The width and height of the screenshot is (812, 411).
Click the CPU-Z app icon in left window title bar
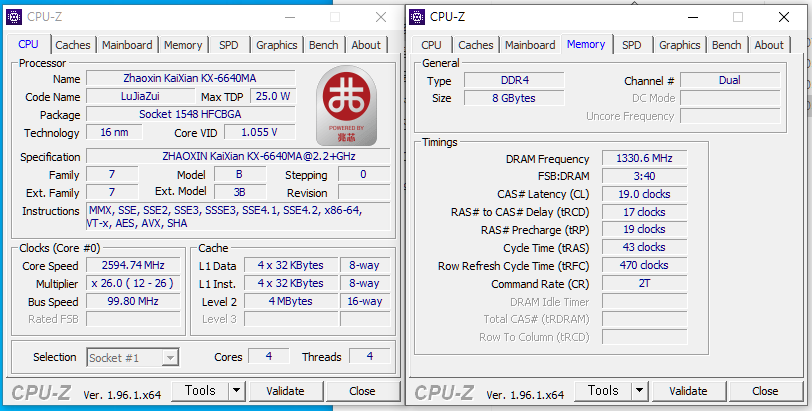point(14,17)
